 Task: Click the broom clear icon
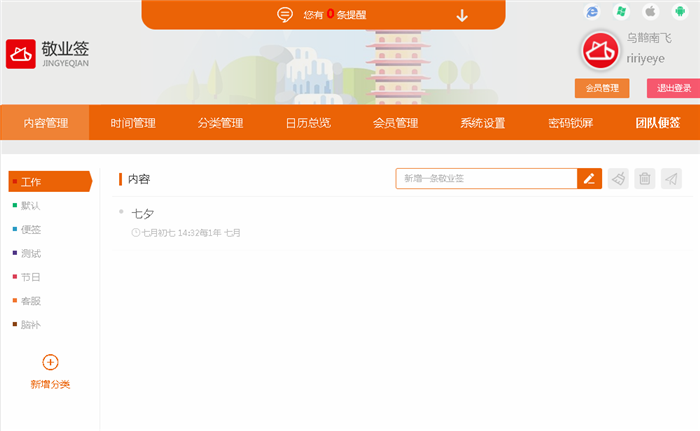pos(618,179)
